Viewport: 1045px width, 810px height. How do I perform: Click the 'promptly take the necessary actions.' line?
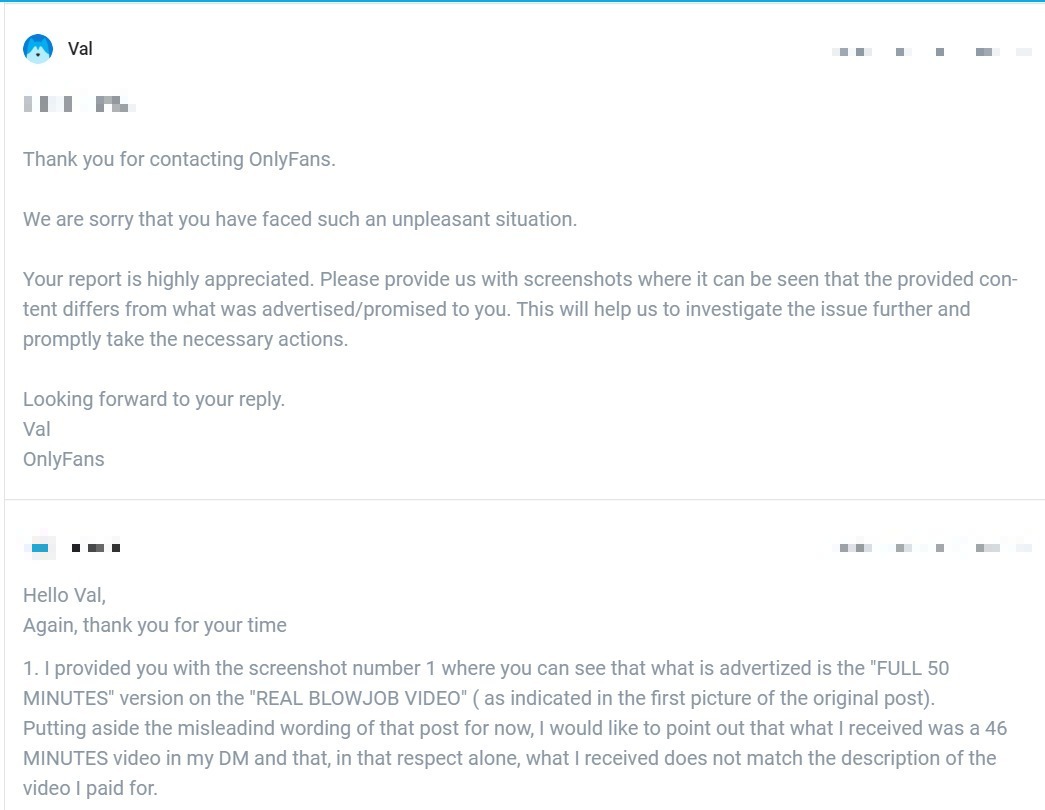(185, 339)
